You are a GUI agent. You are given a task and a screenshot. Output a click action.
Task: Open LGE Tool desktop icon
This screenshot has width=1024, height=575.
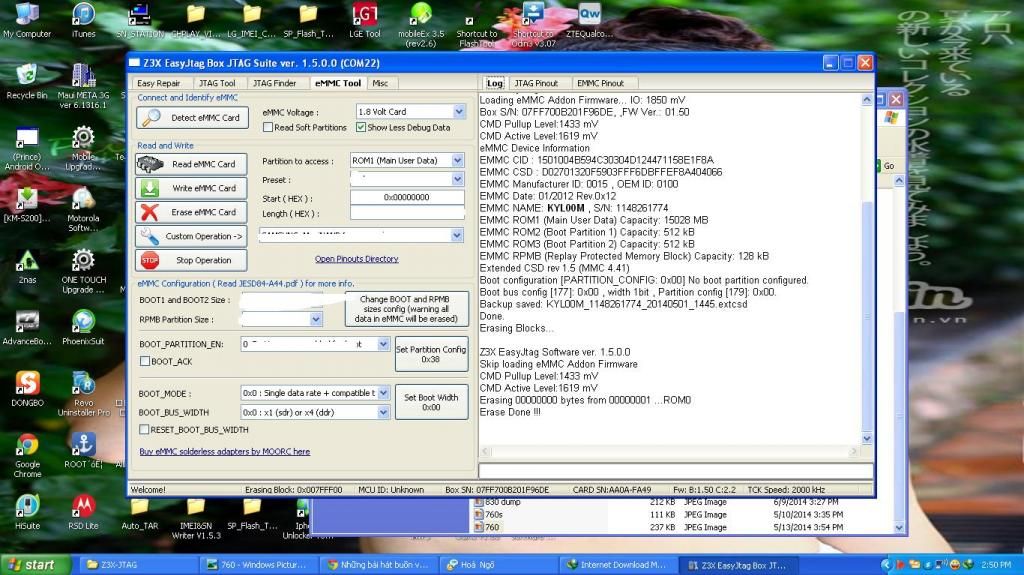[364, 21]
